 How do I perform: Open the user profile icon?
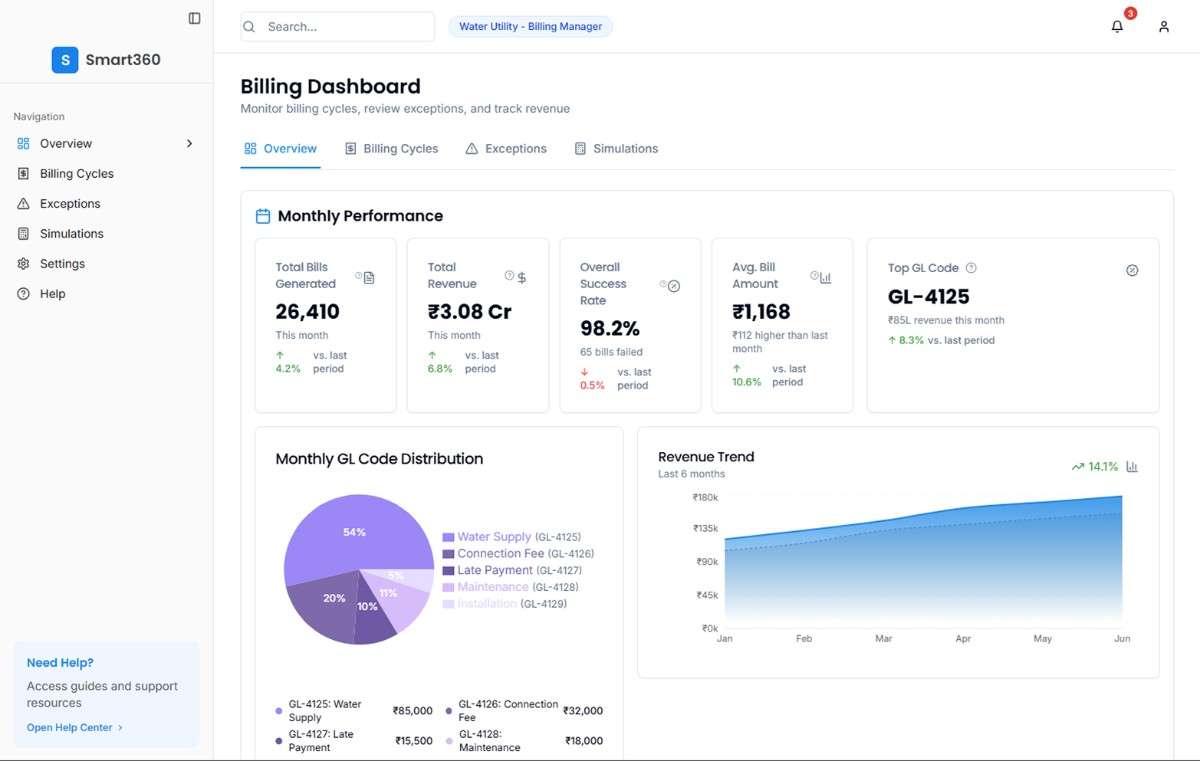pyautogui.click(x=1163, y=26)
